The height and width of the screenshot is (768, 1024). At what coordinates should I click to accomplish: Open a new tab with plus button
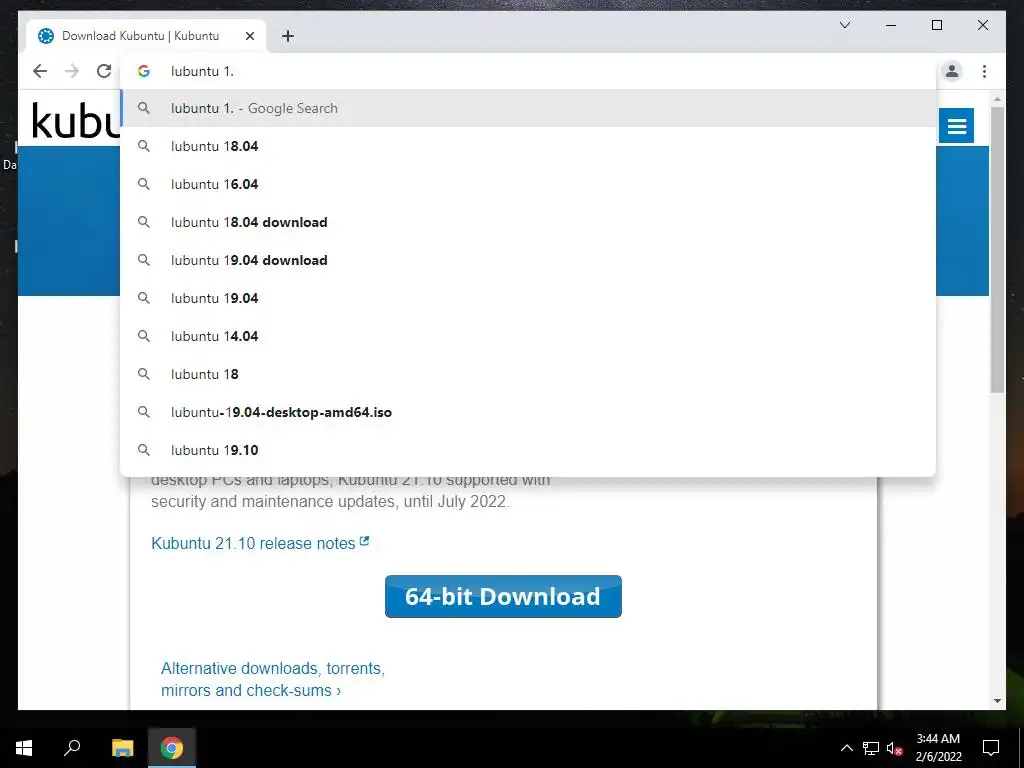pos(288,36)
